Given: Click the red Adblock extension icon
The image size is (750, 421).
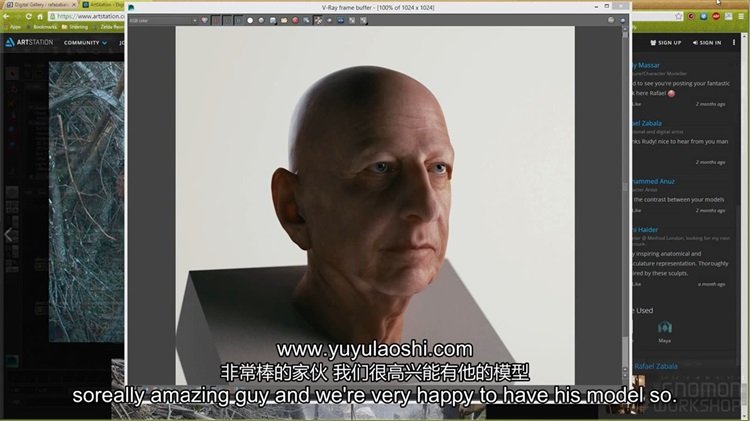Looking at the screenshot, I should (x=716, y=16).
